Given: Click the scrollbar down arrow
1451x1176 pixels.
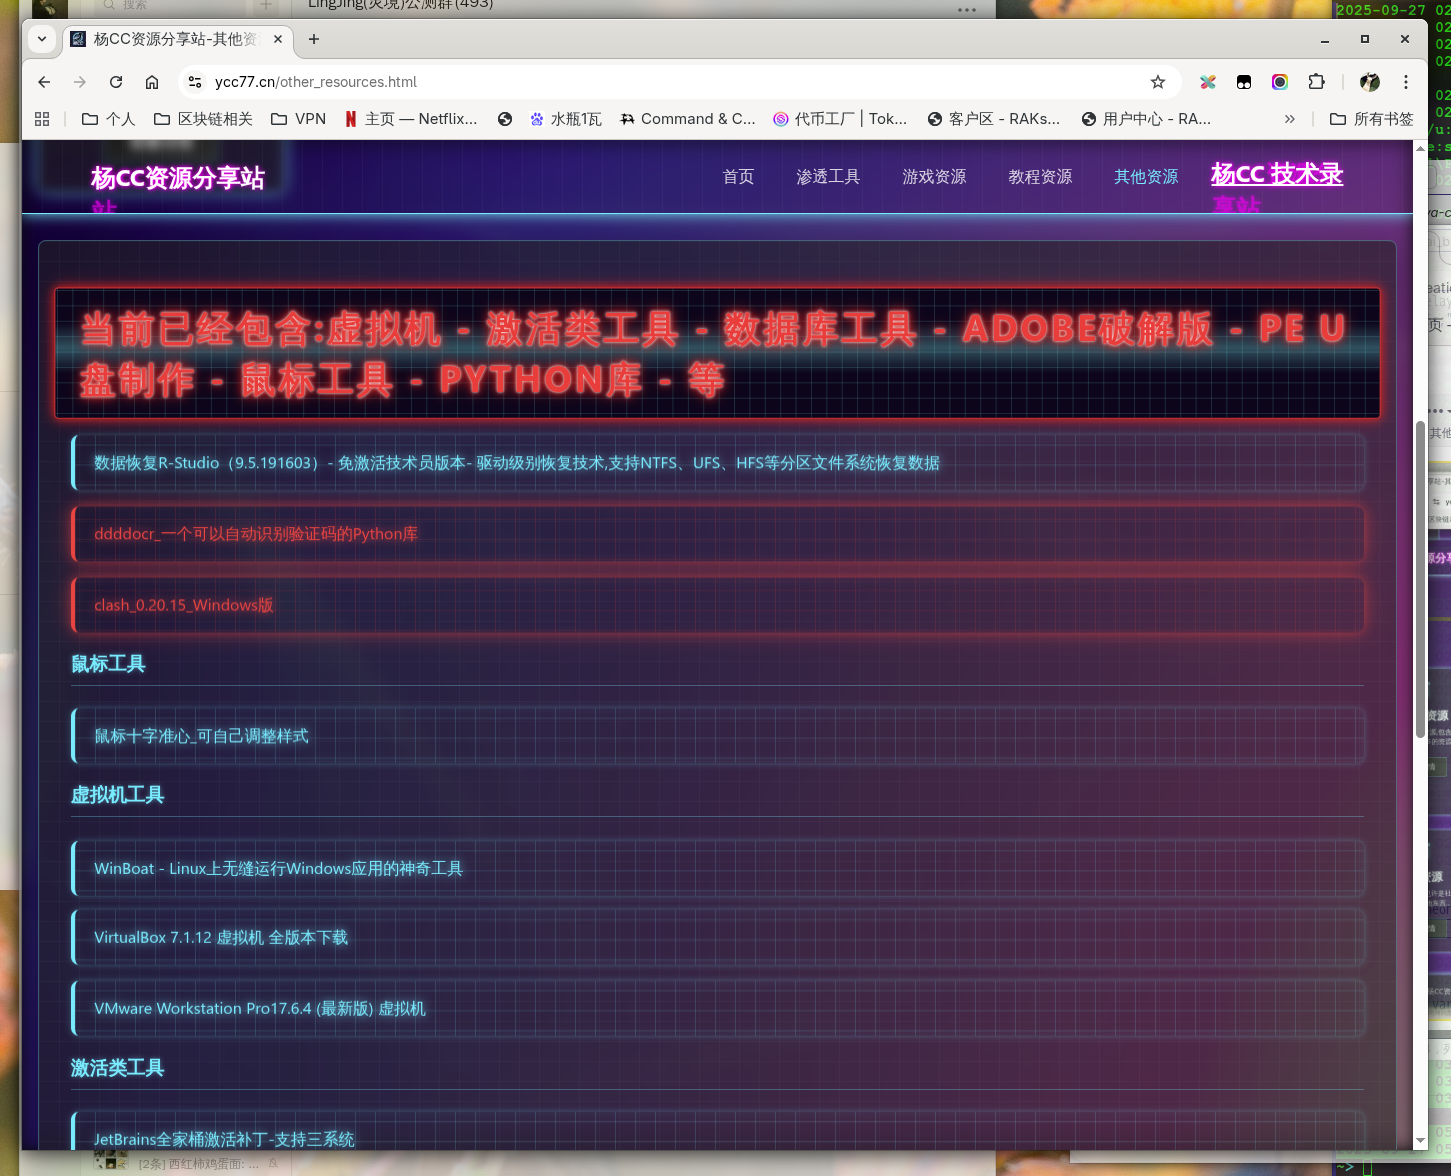Looking at the screenshot, I should click(x=1420, y=1141).
